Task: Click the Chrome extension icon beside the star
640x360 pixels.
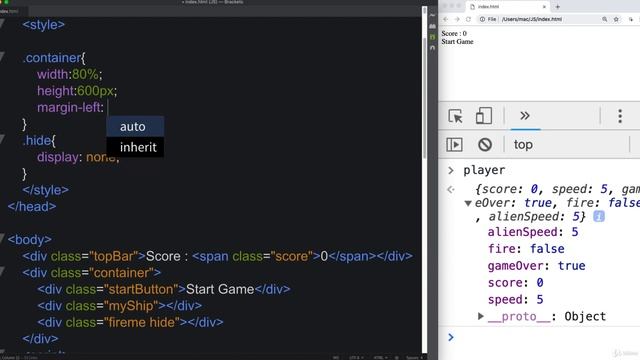Action: pyautogui.click(x=631, y=19)
